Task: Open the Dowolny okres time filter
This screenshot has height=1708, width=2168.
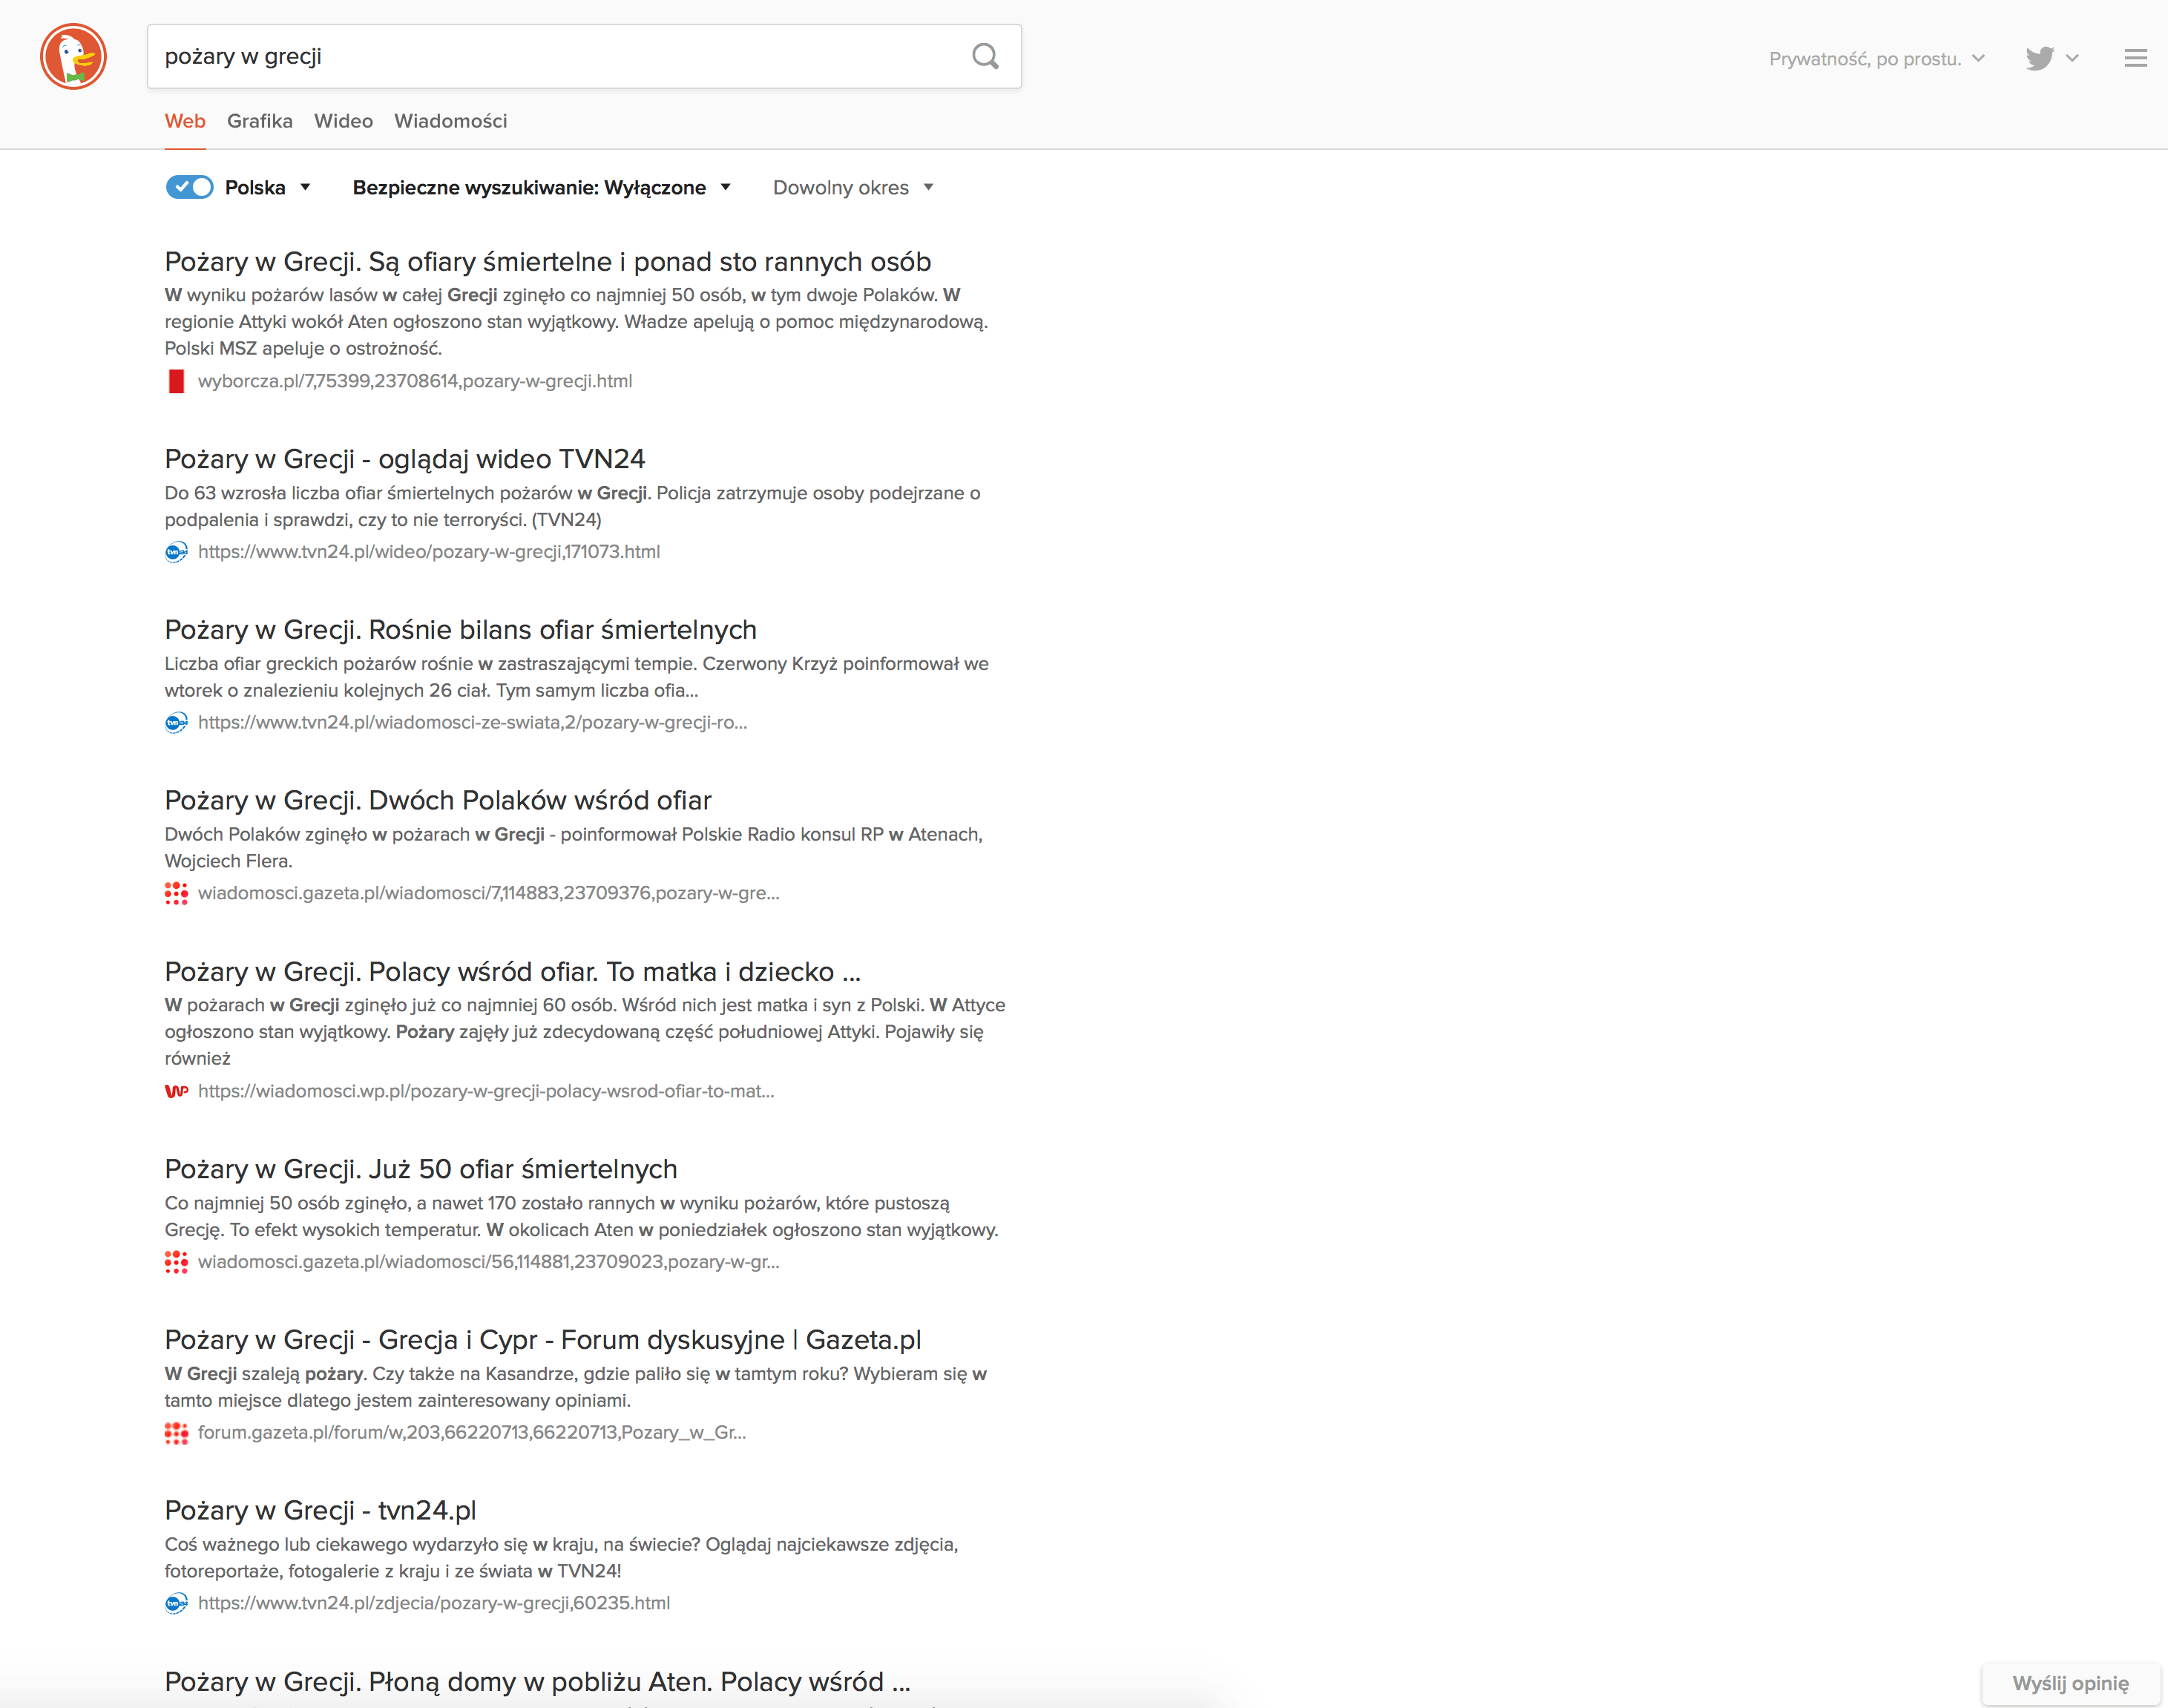Action: (853, 188)
